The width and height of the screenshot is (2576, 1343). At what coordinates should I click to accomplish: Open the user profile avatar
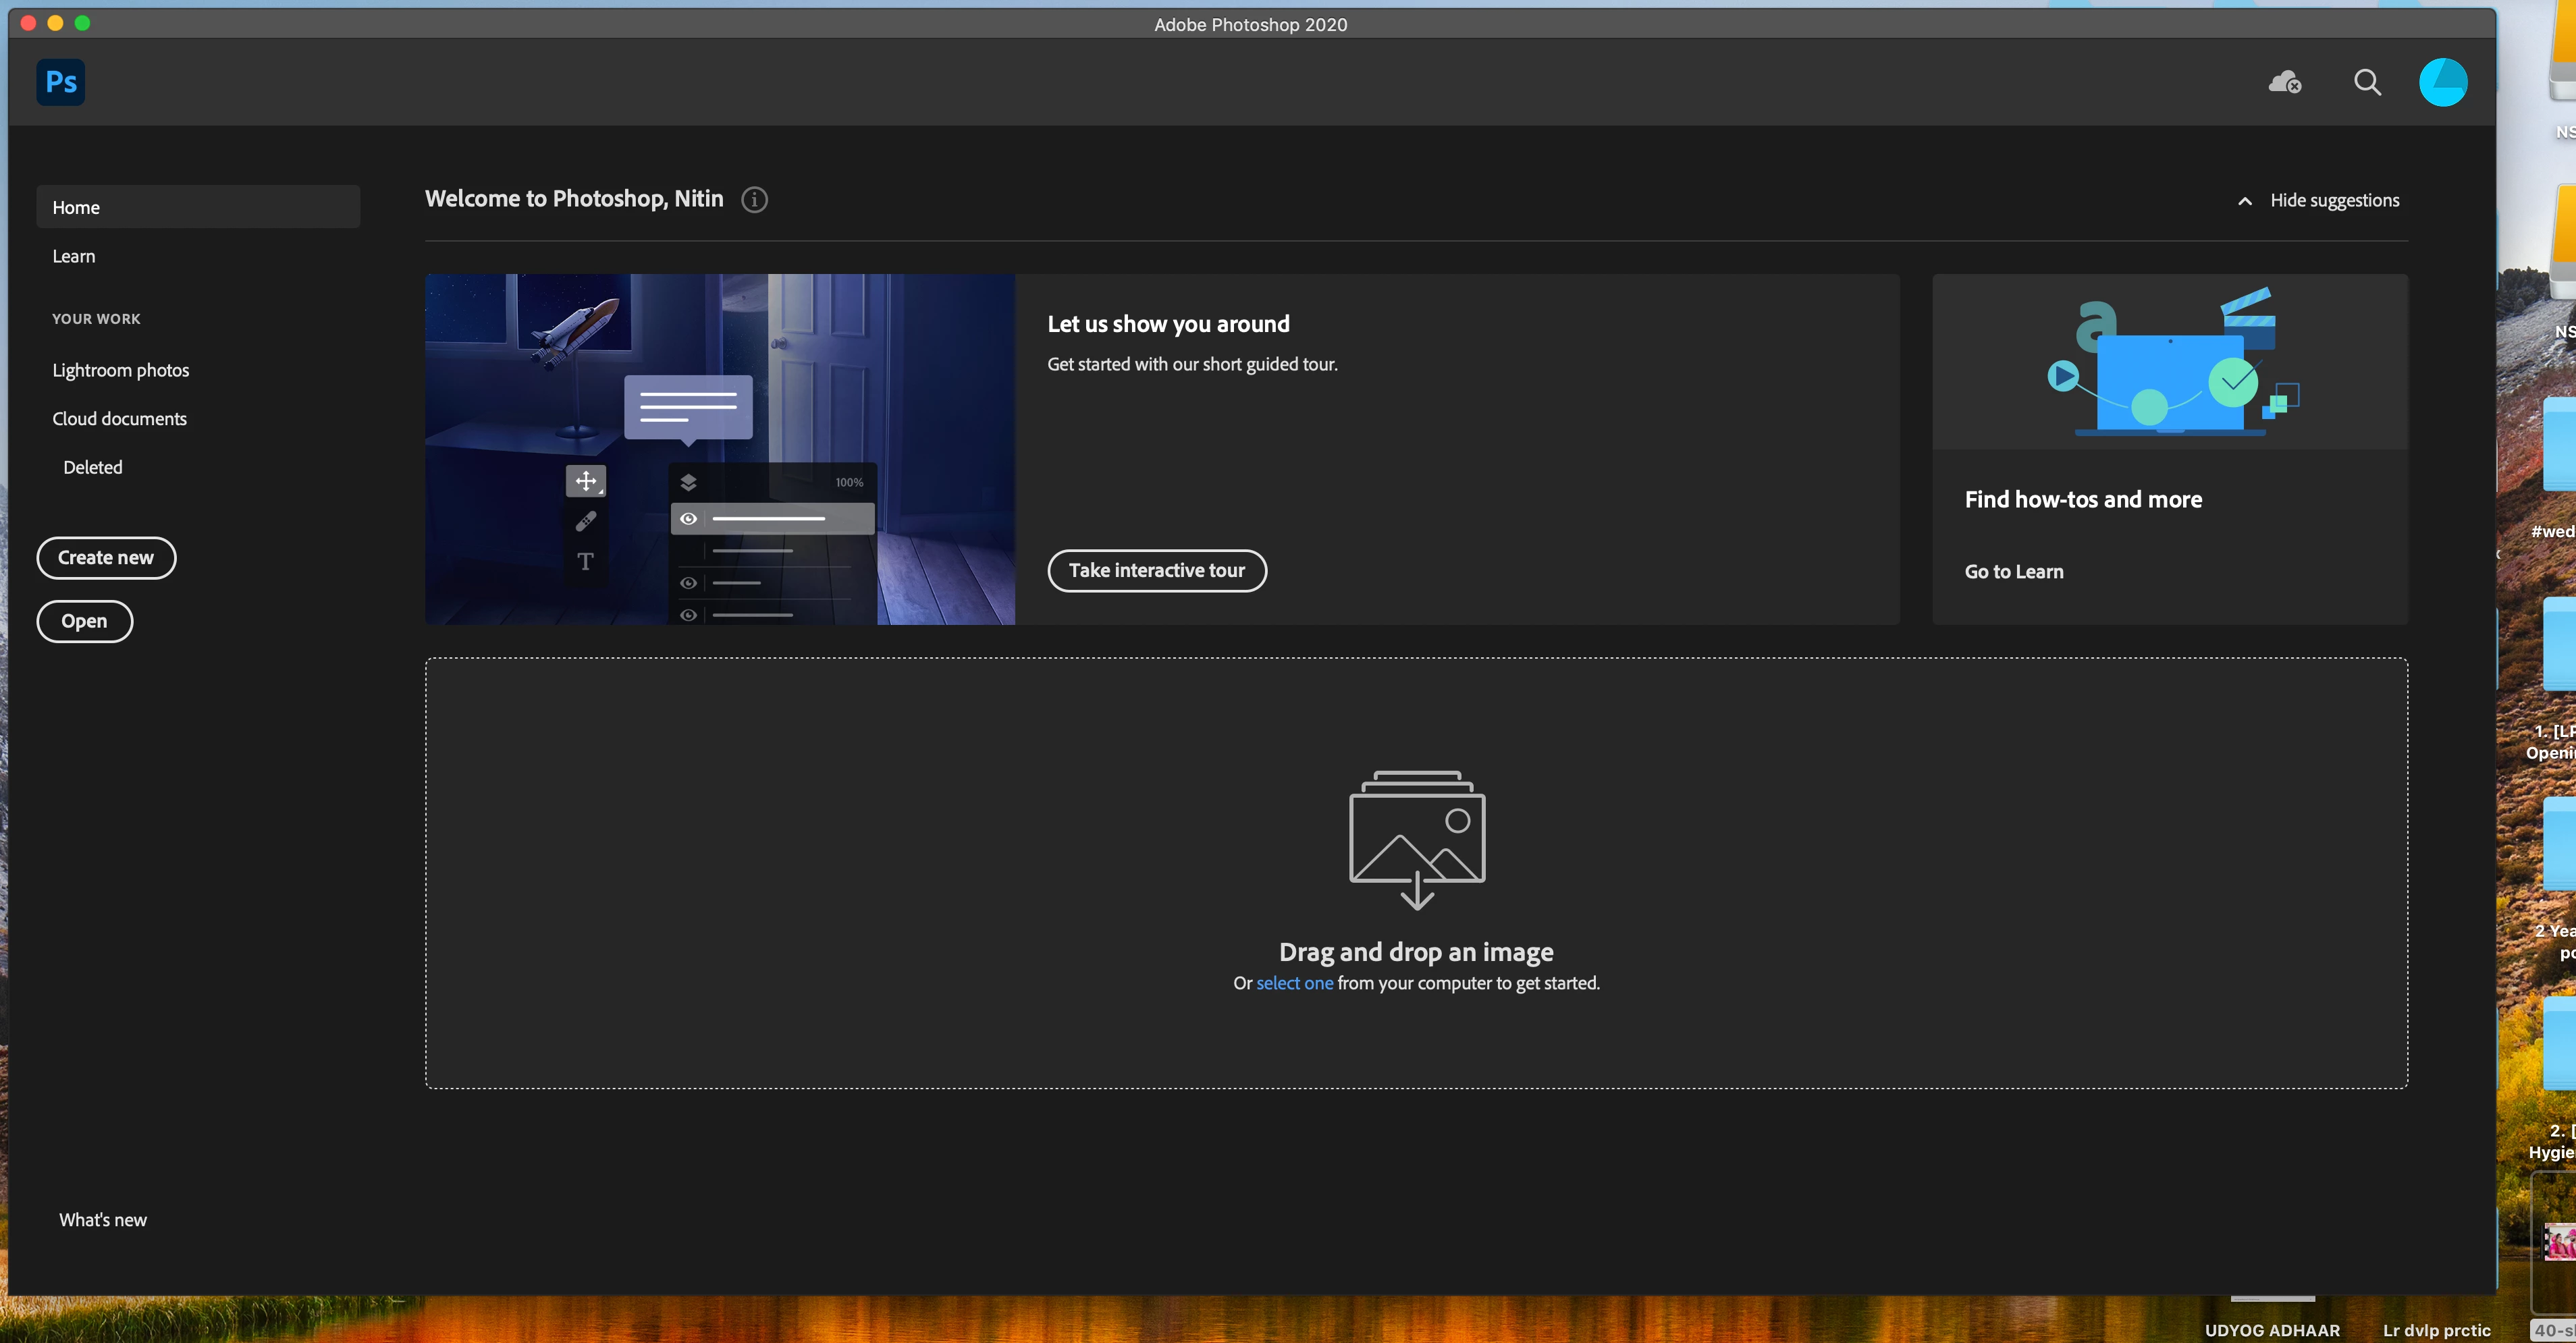coord(2442,82)
